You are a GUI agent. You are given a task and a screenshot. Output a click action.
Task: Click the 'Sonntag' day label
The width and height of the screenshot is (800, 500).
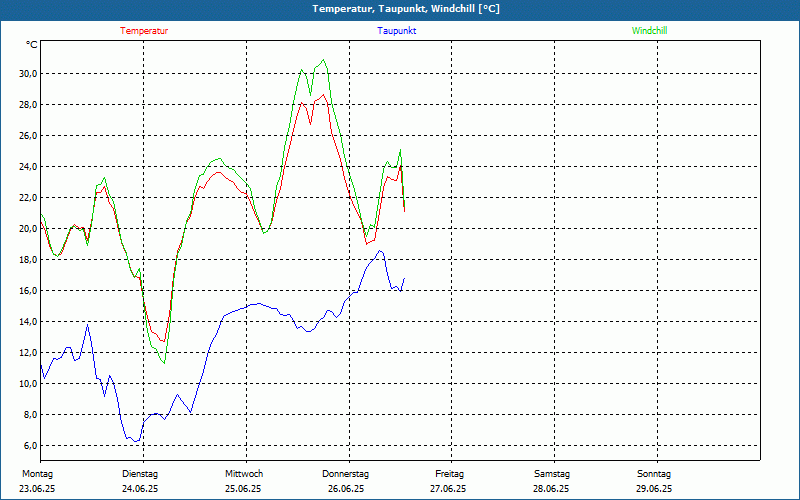tap(654, 474)
